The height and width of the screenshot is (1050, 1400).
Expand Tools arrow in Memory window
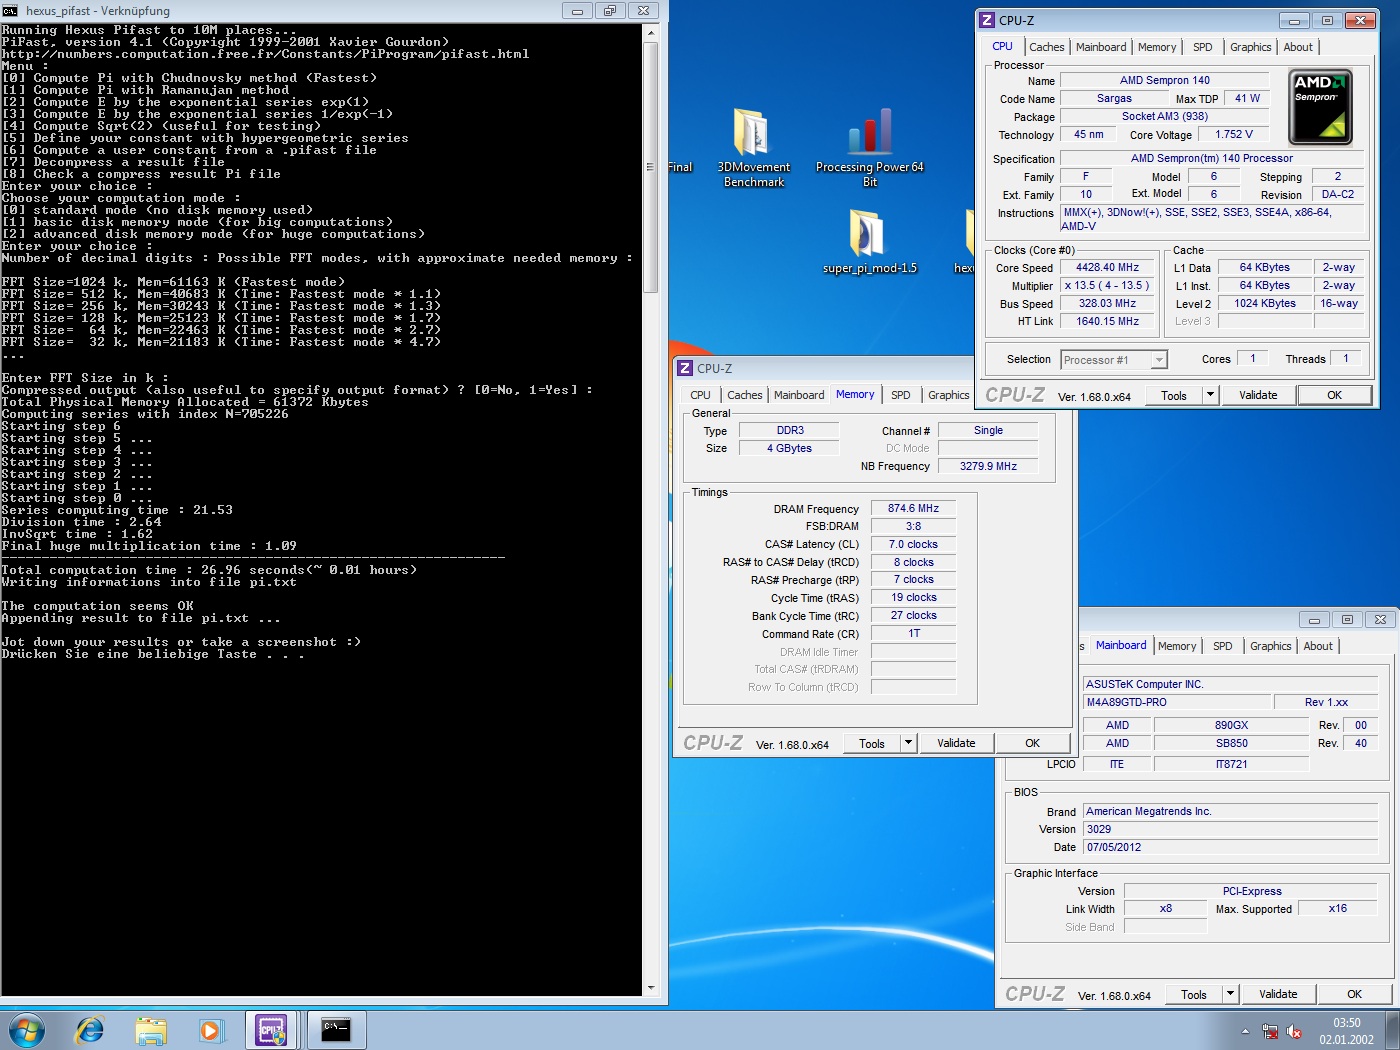click(908, 743)
